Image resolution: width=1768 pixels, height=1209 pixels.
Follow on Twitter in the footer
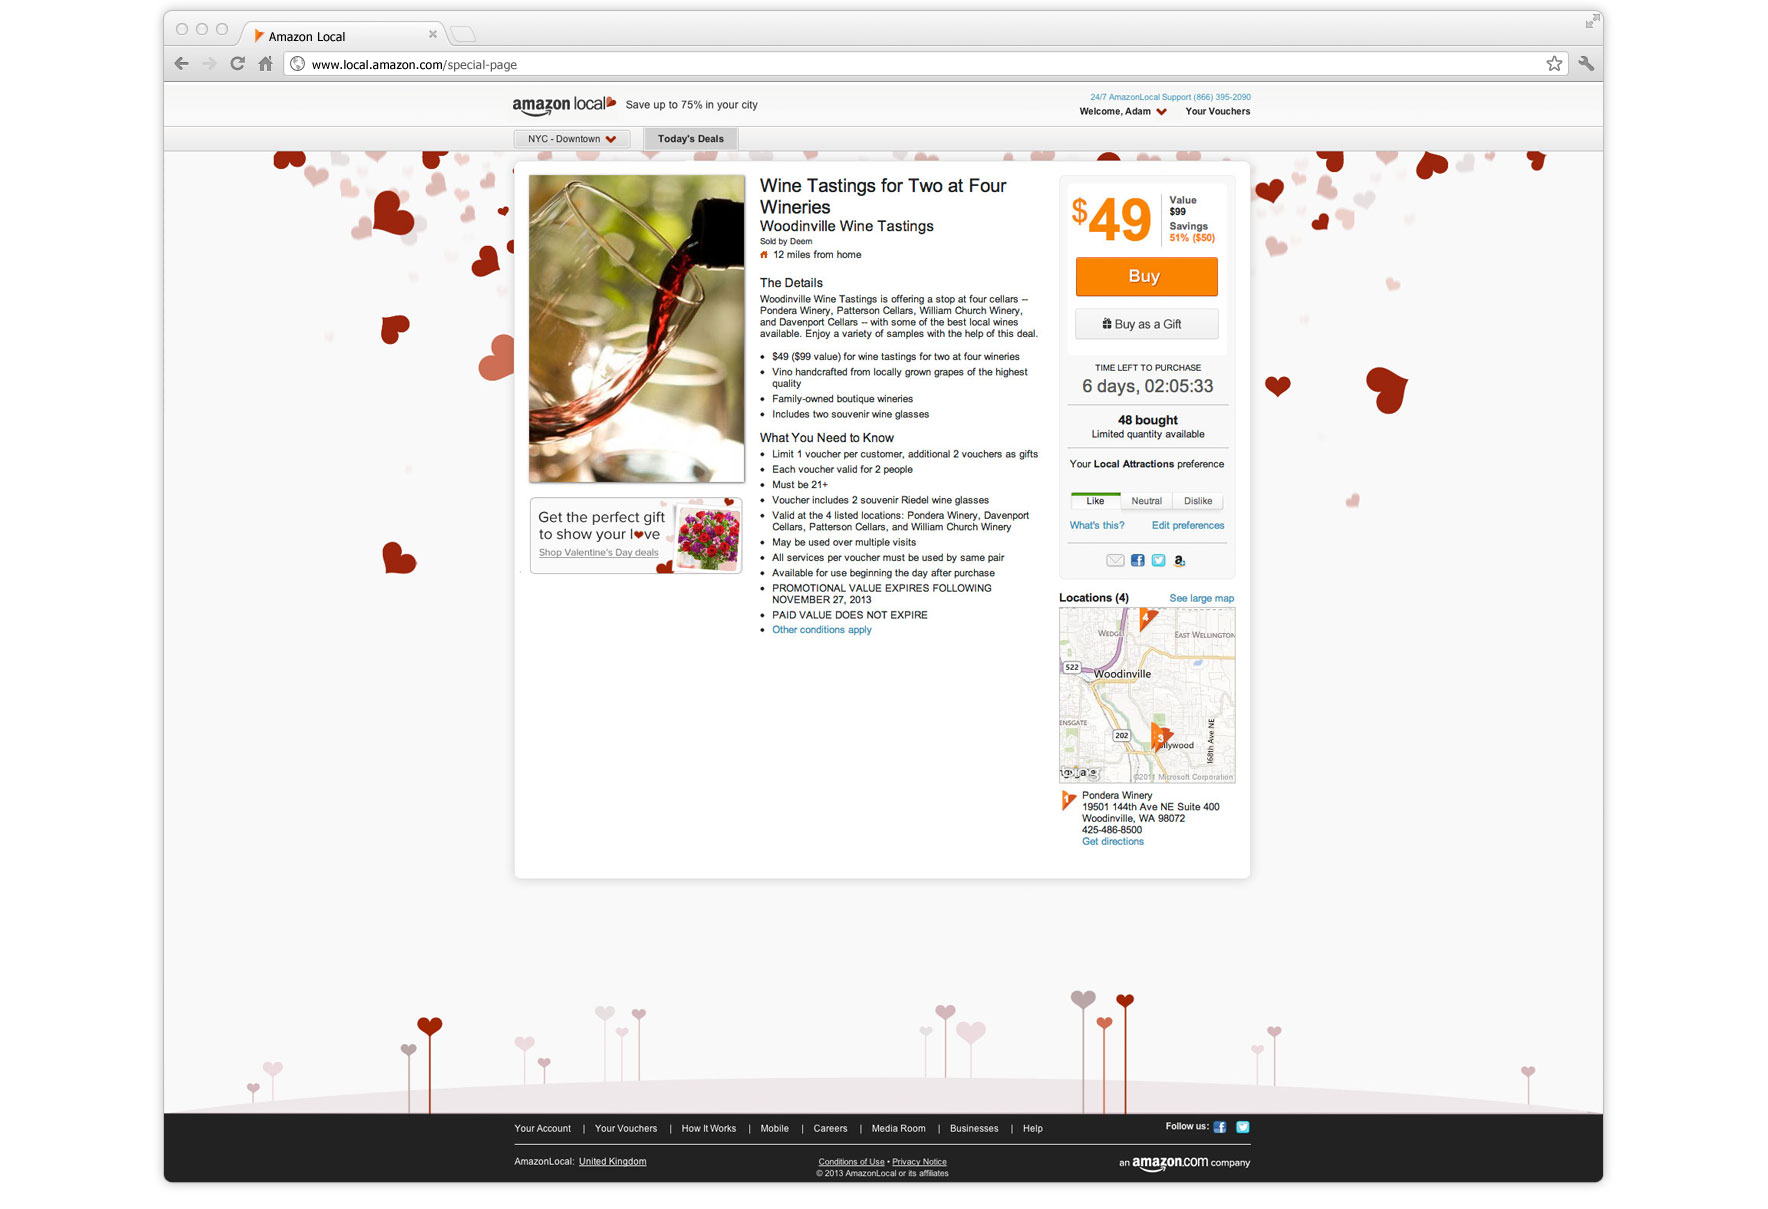pyautogui.click(x=1243, y=1127)
